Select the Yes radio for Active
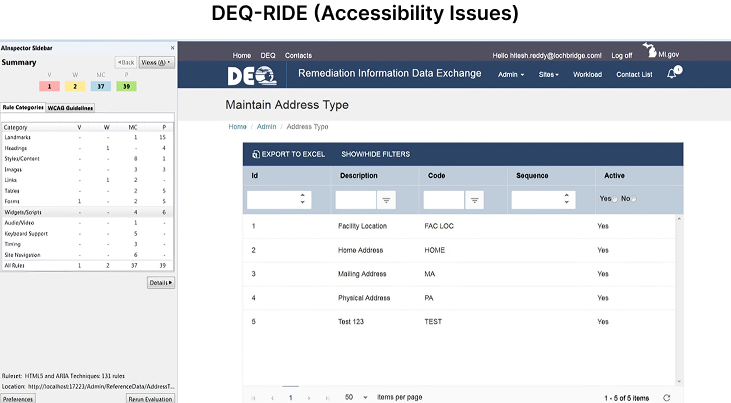The width and height of the screenshot is (731, 403). 615,199
